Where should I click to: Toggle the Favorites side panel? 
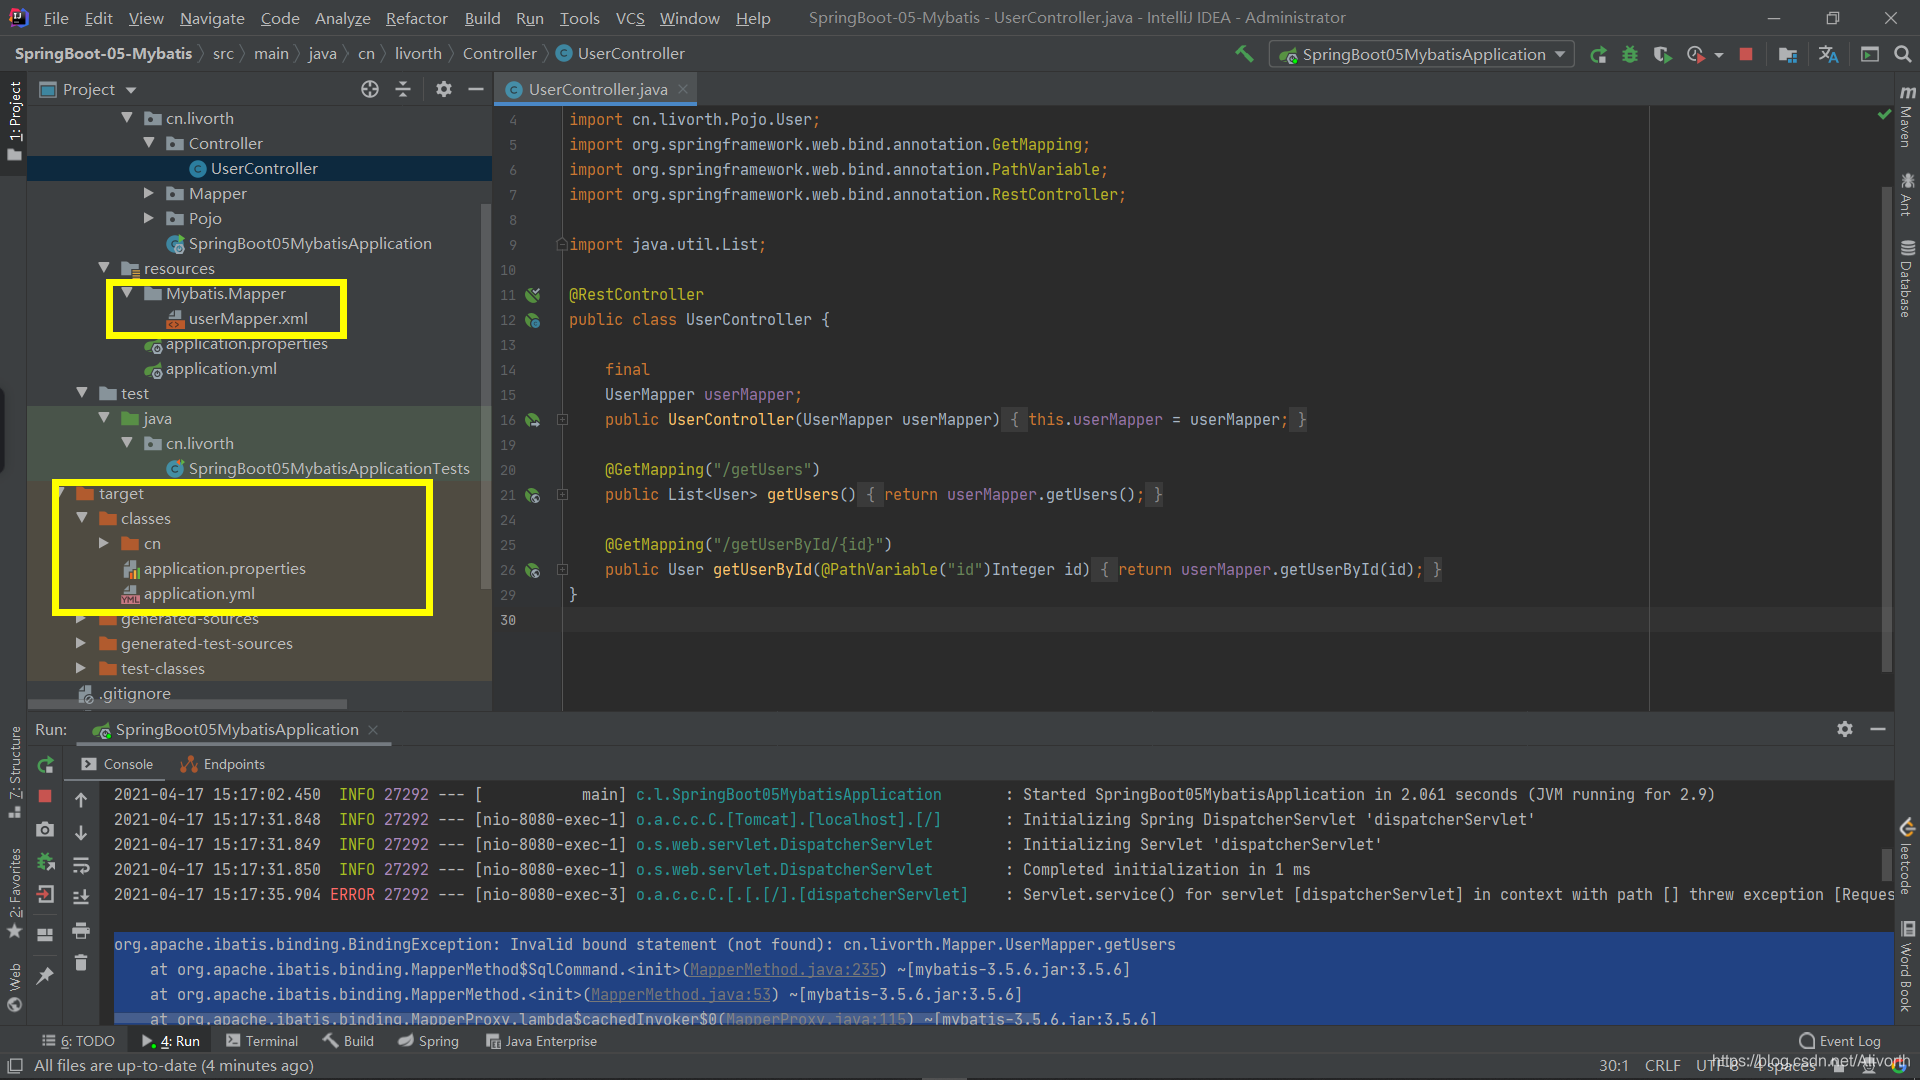[14, 892]
